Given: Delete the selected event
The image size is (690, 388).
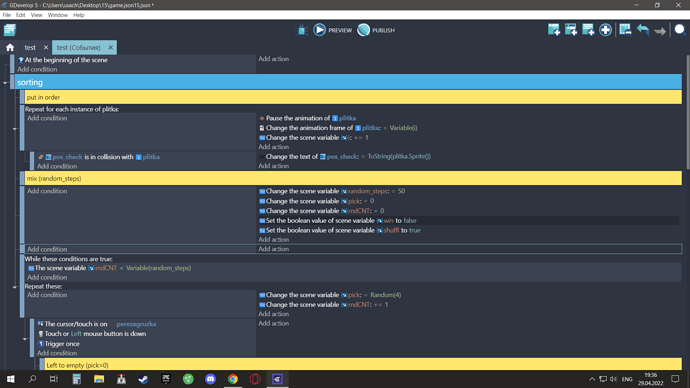Looking at the screenshot, I should click(x=625, y=30).
